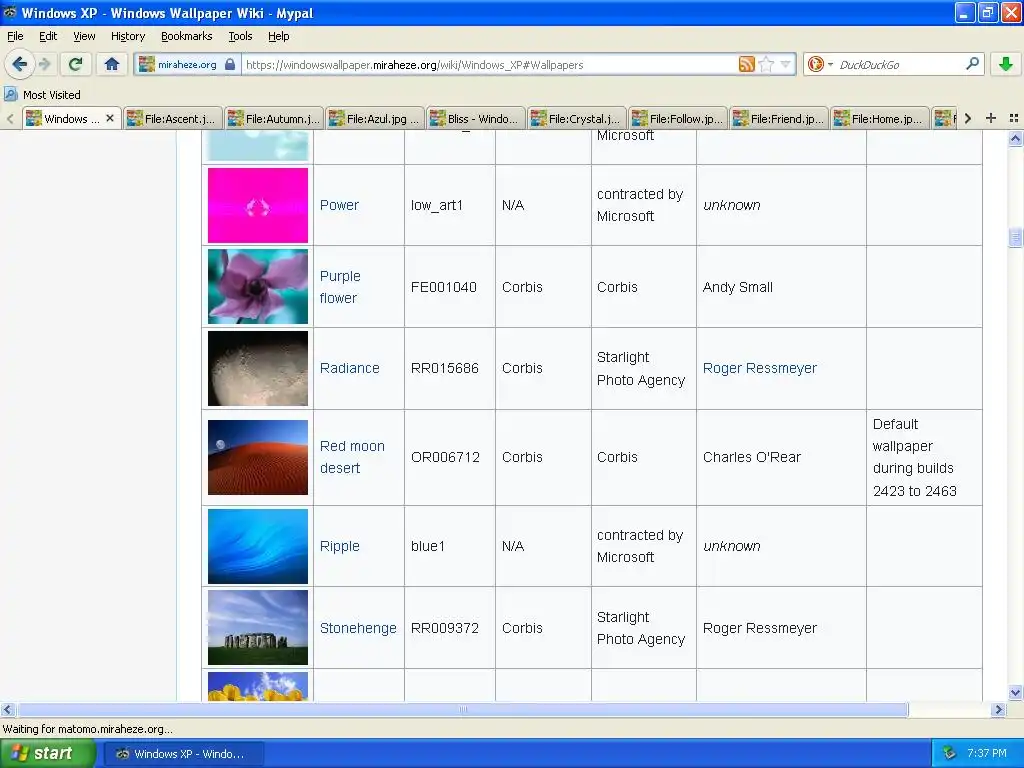Switch to the File:Azul.jpg tab
Image resolution: width=1024 pixels, height=768 pixels.
[375, 118]
